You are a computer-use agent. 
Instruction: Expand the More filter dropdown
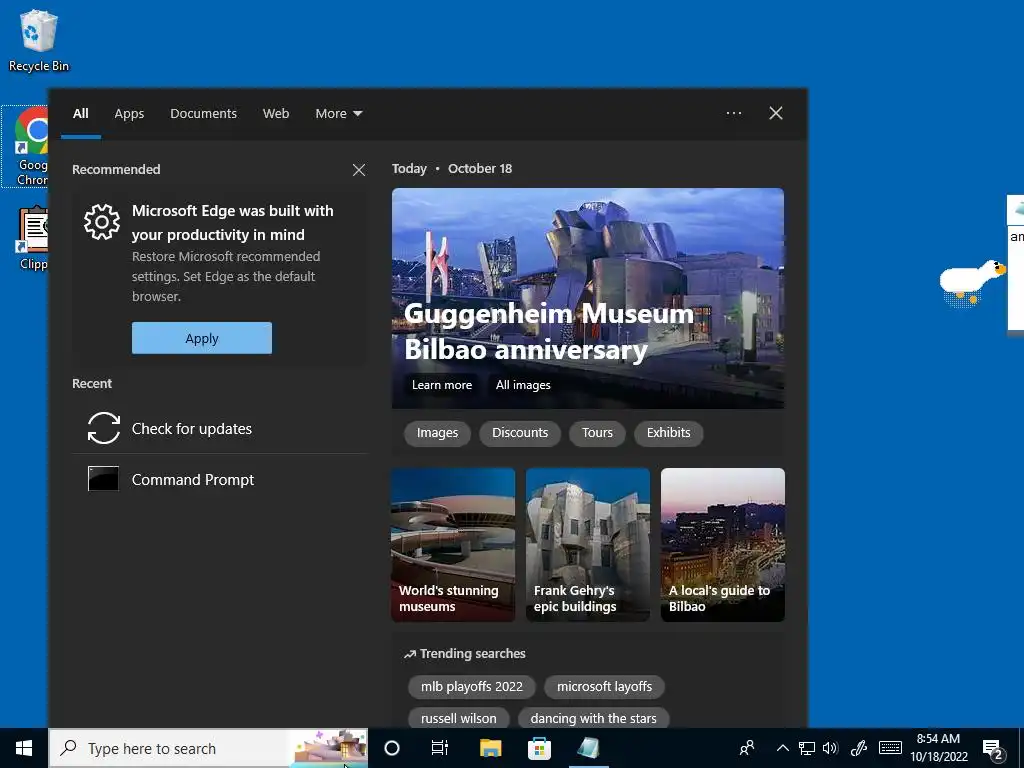point(338,114)
